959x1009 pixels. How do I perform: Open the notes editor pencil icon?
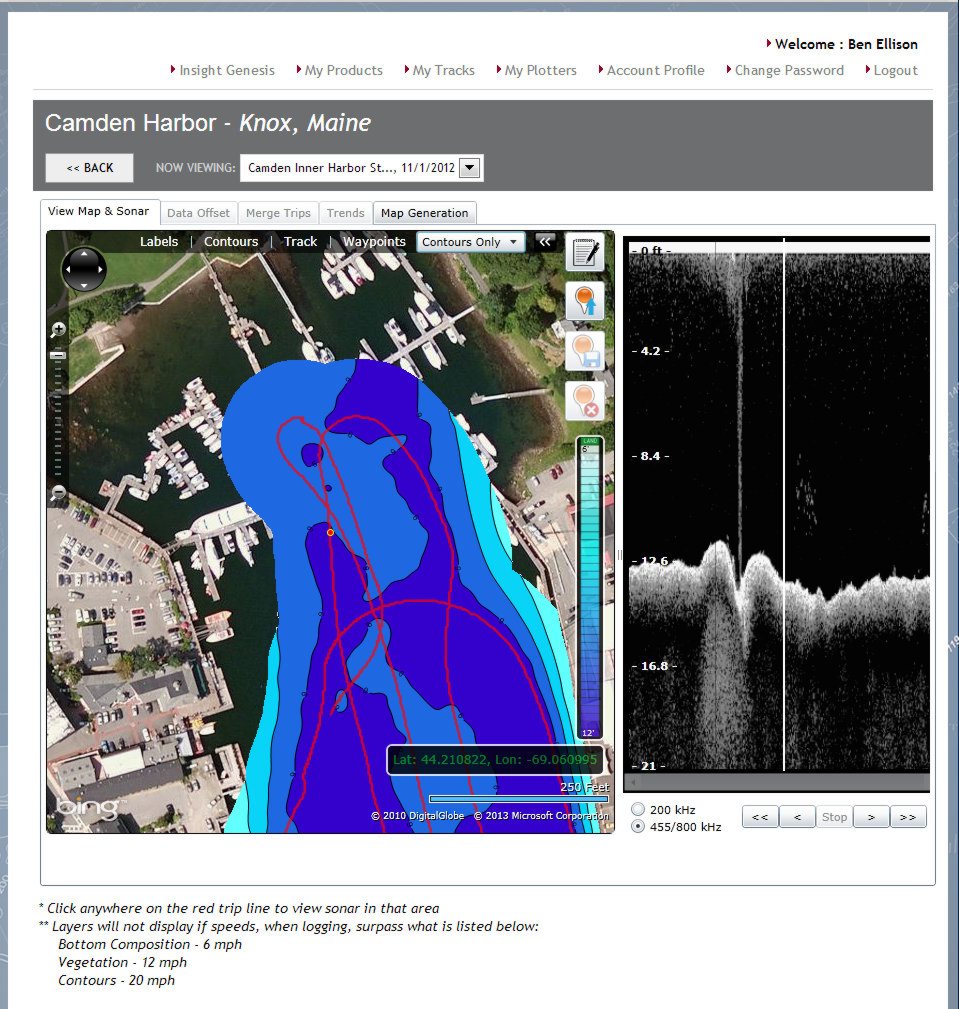[x=585, y=252]
